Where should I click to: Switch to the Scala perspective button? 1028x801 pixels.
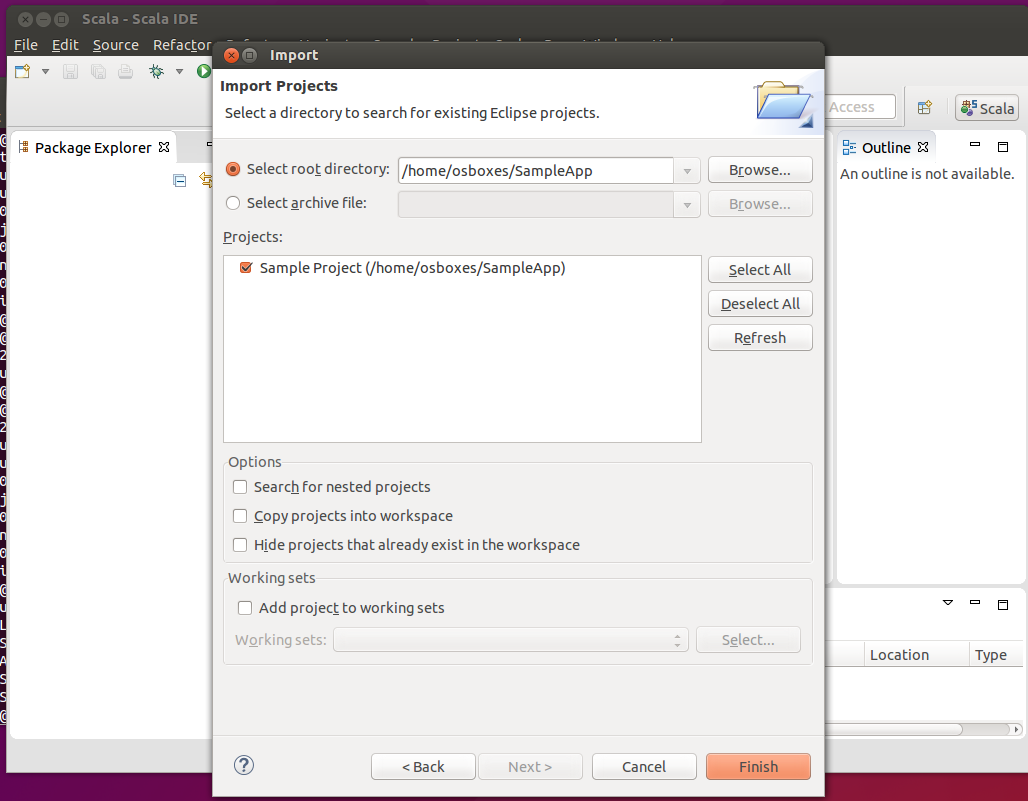coord(987,108)
